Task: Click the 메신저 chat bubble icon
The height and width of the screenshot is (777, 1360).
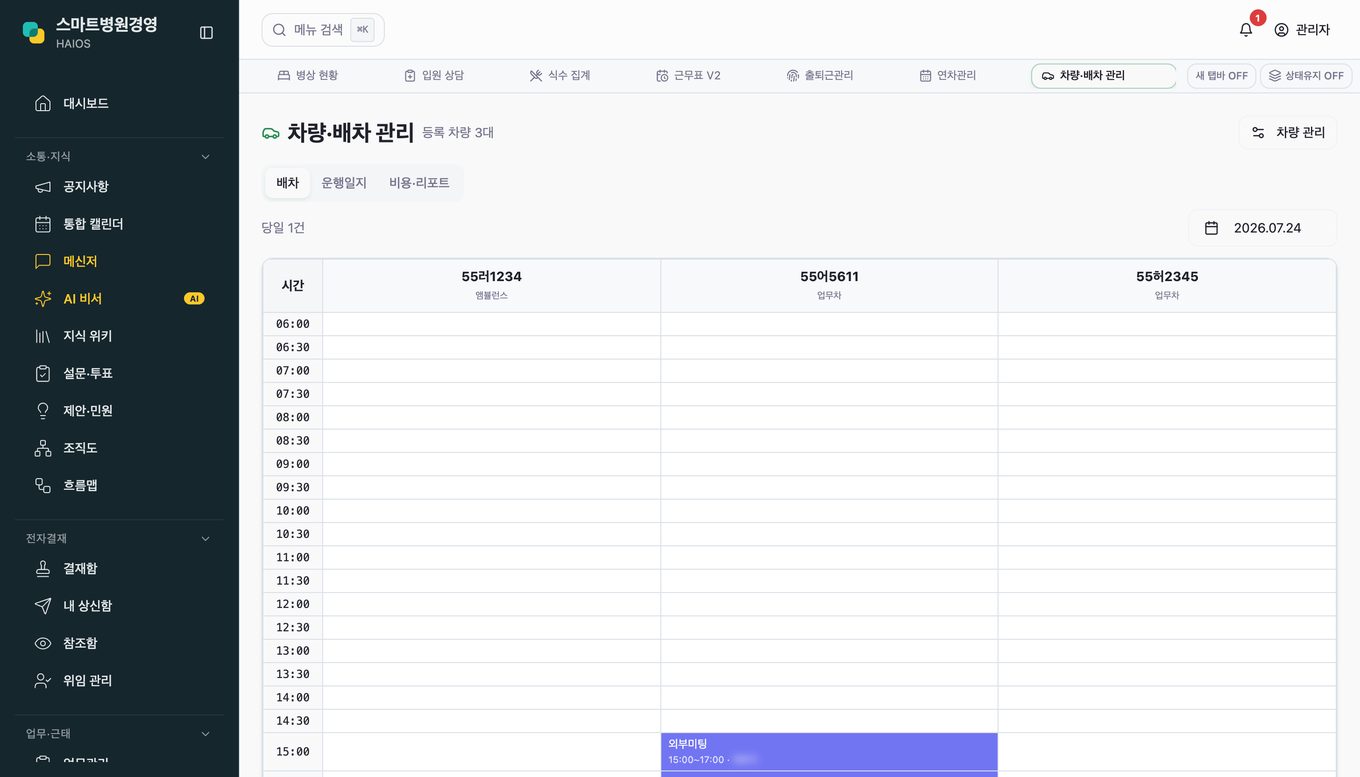Action: [x=43, y=261]
